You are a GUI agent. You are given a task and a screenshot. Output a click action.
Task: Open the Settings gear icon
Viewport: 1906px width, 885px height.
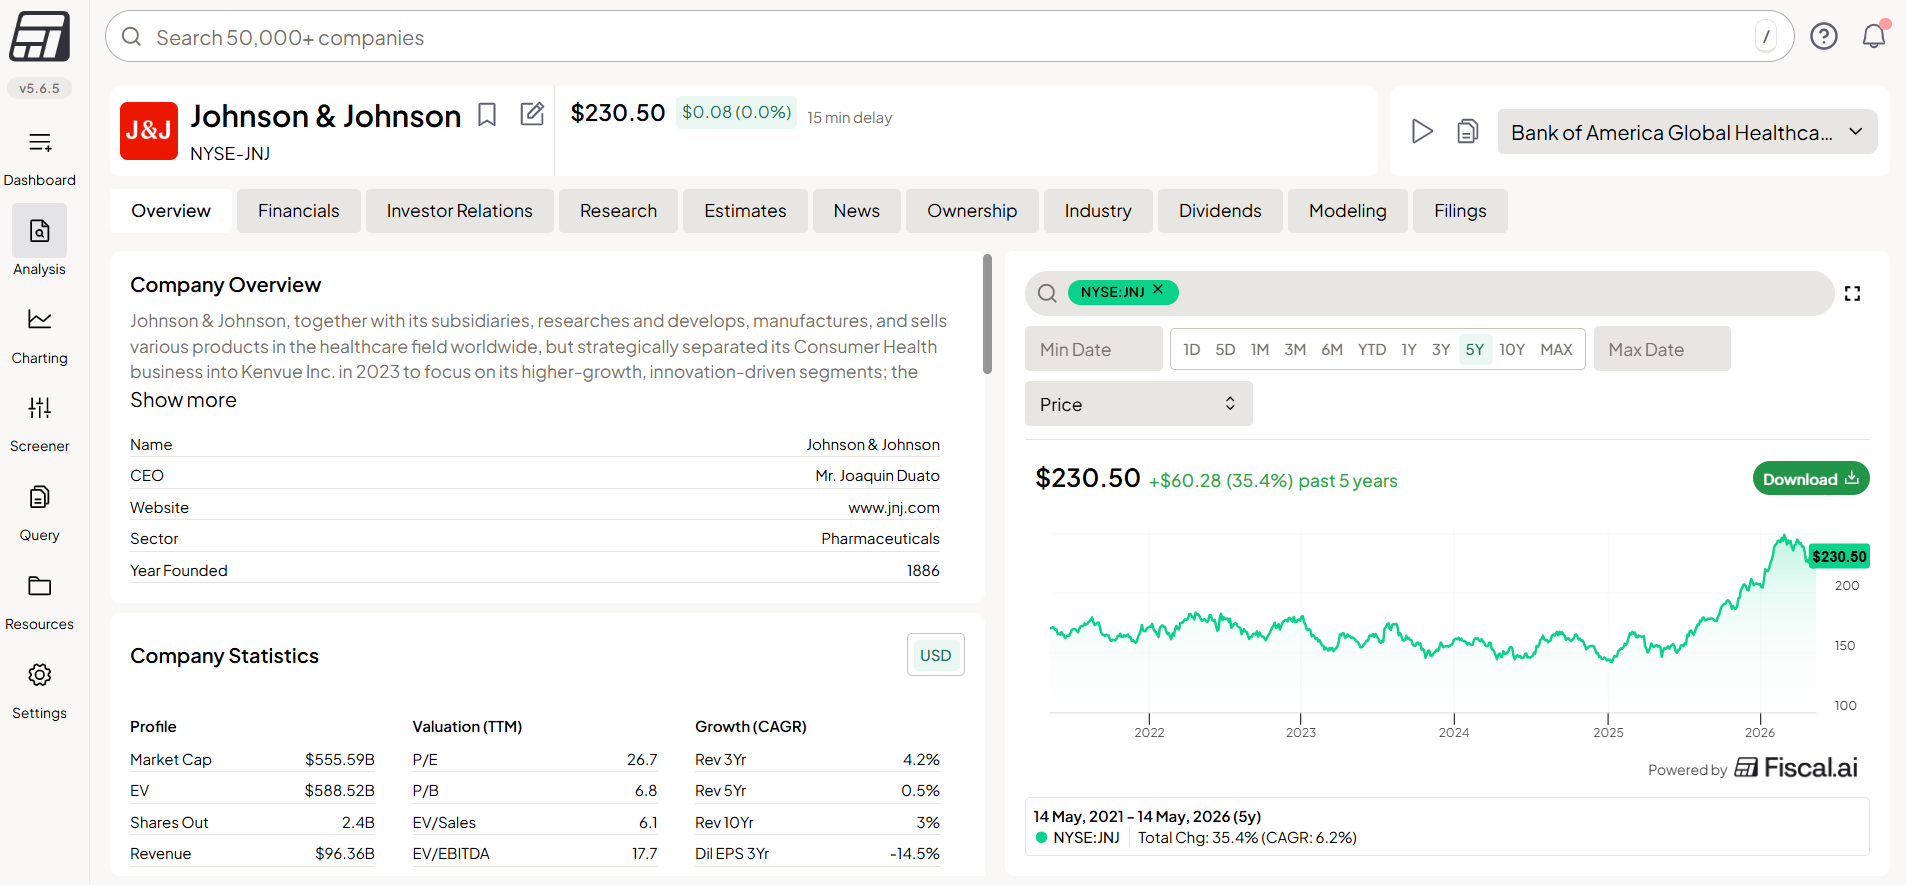[x=40, y=675]
